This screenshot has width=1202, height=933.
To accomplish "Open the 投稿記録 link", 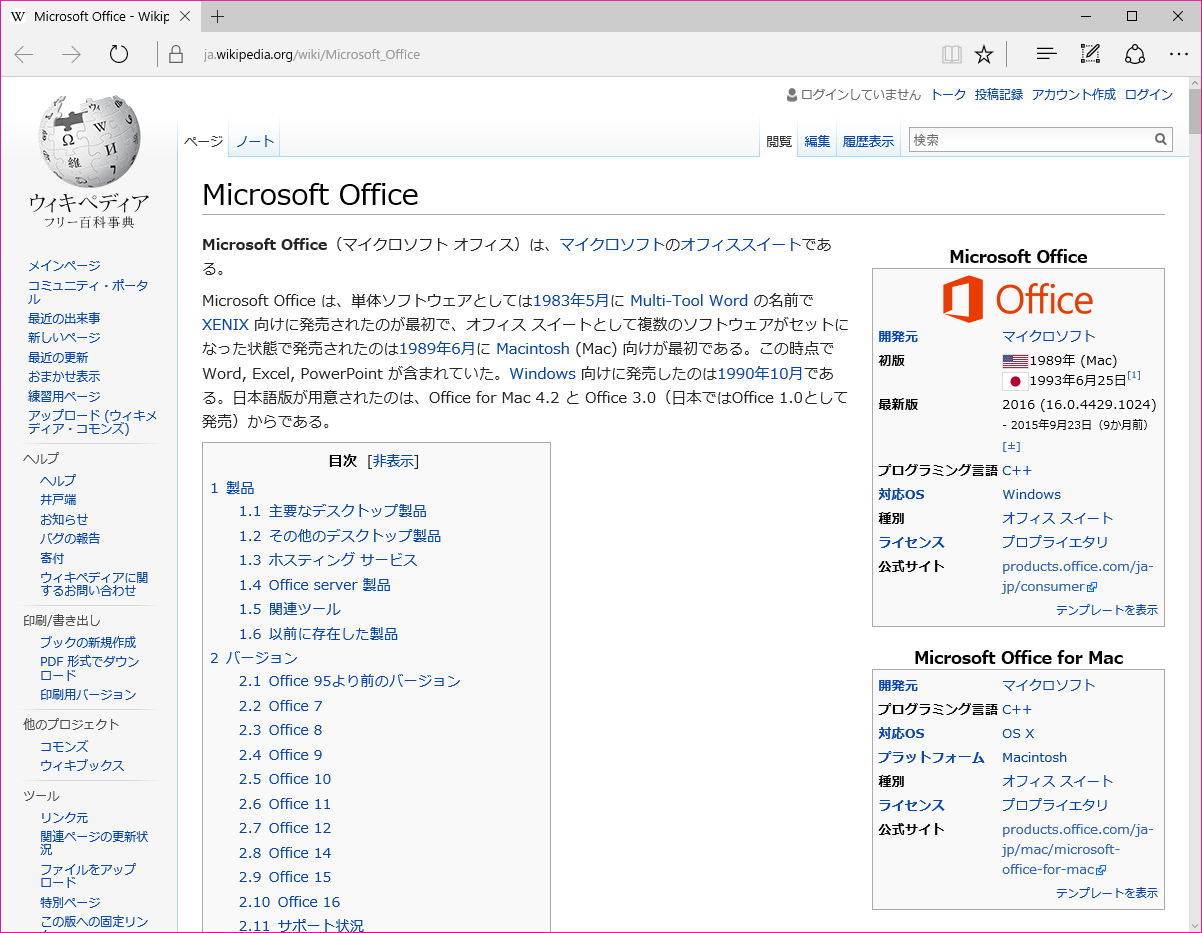I will (999, 95).
